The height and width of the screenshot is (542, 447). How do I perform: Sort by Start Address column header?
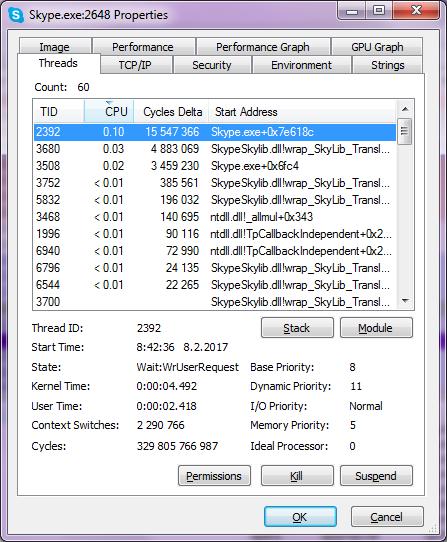click(x=302, y=112)
